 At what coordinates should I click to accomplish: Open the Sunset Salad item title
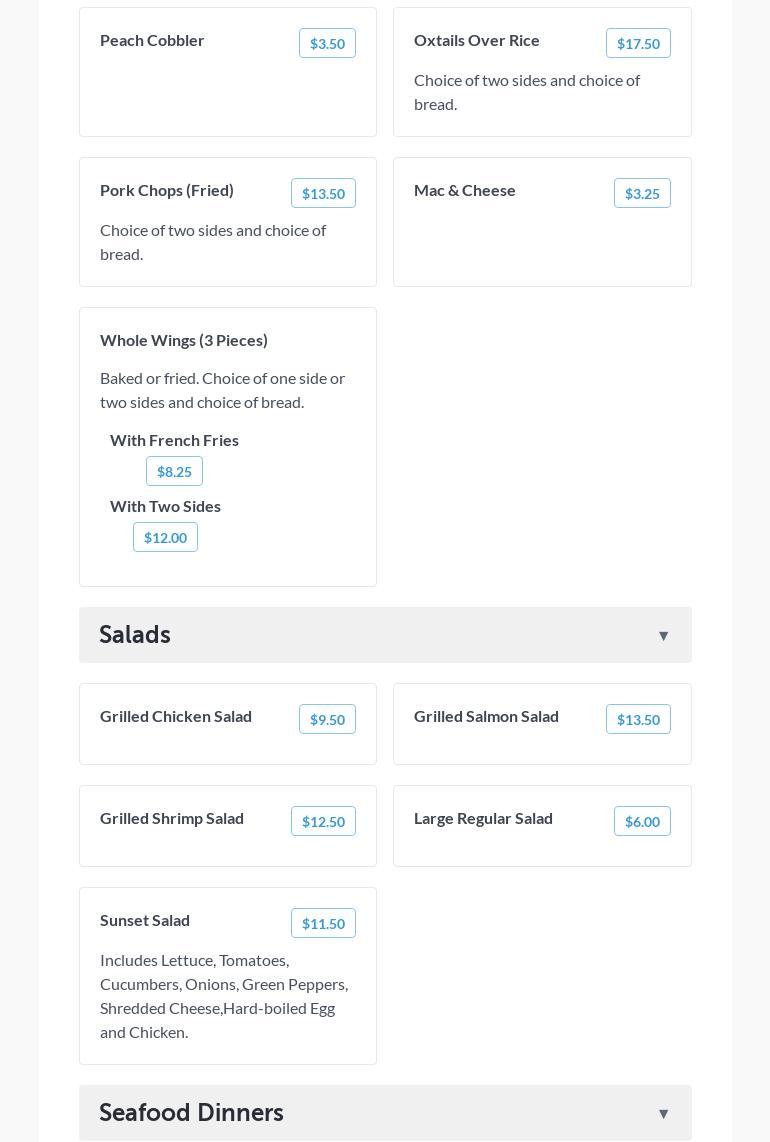tap(145, 920)
